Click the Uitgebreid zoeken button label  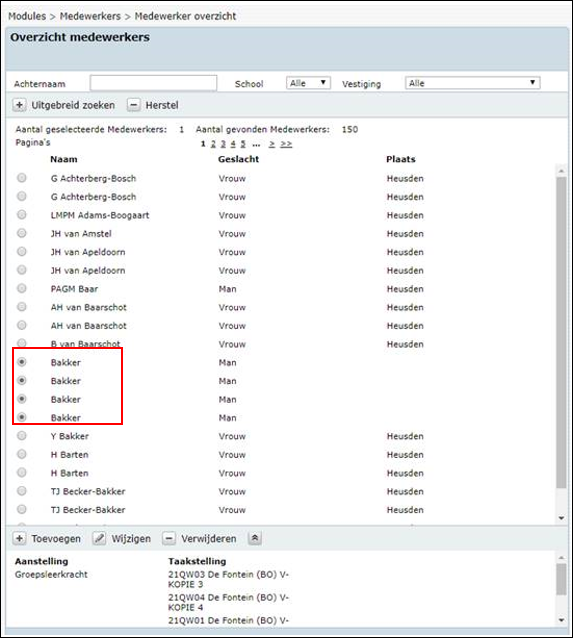point(73,105)
